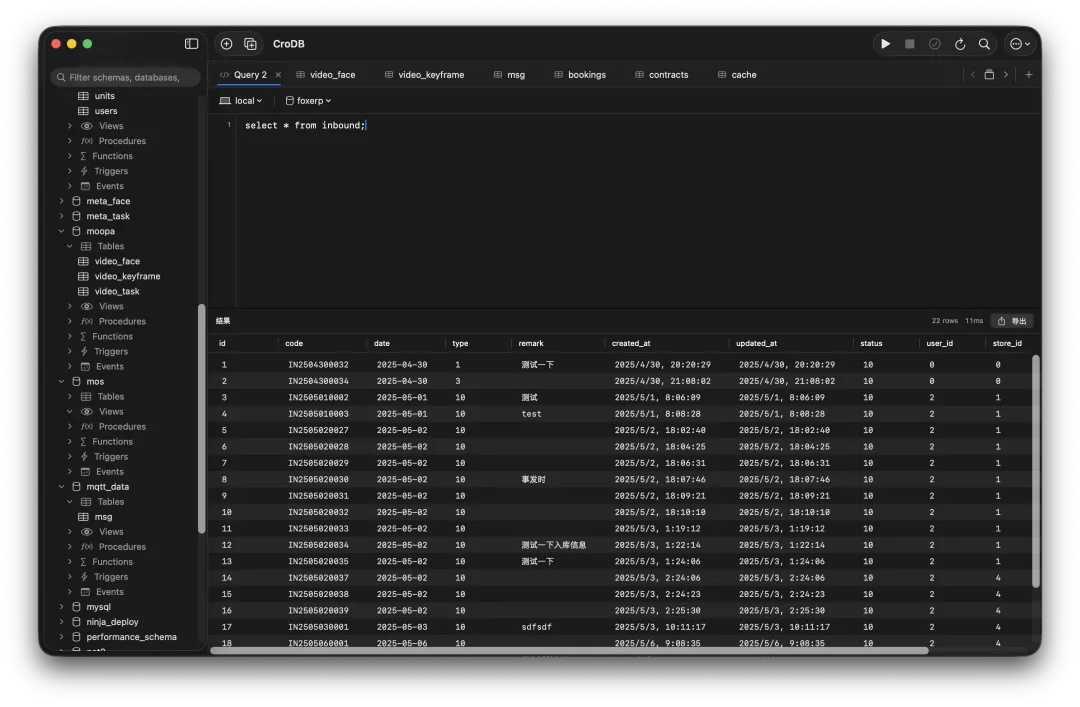The image size is (1080, 707).
Task: Expand the mysql database node
Action: coord(61,607)
